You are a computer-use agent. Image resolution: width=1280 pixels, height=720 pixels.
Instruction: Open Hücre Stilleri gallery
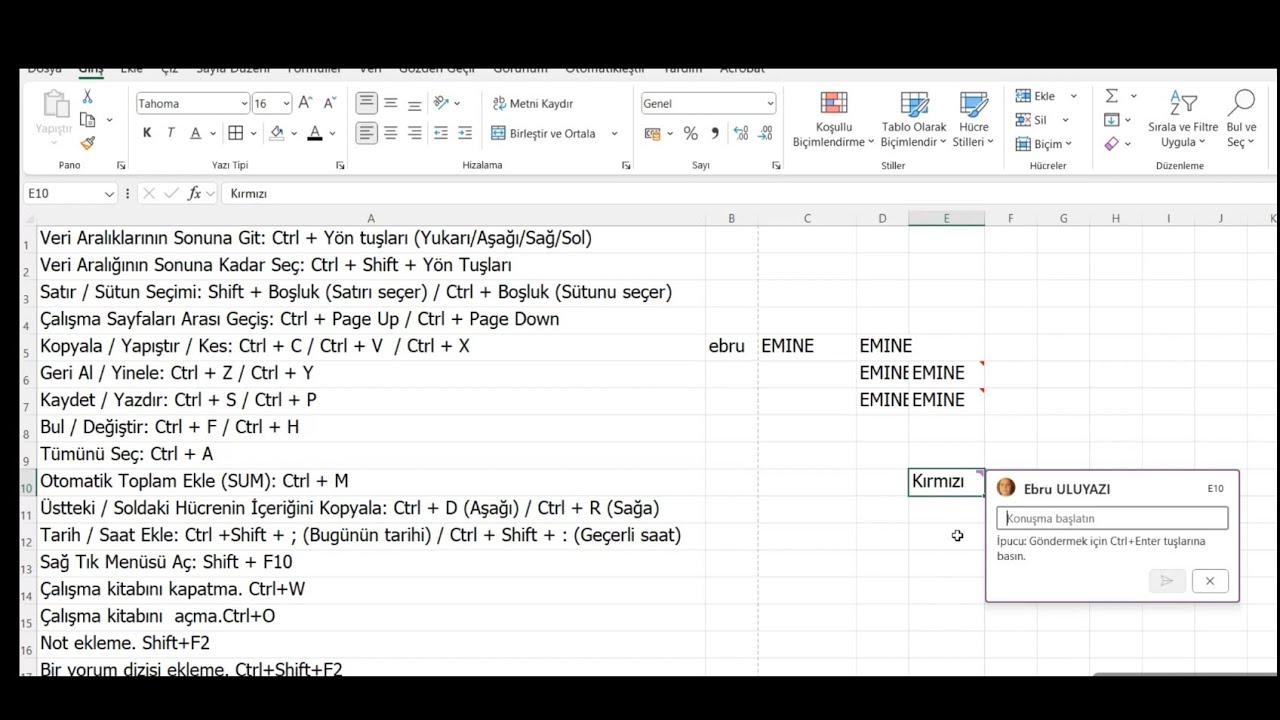(973, 120)
